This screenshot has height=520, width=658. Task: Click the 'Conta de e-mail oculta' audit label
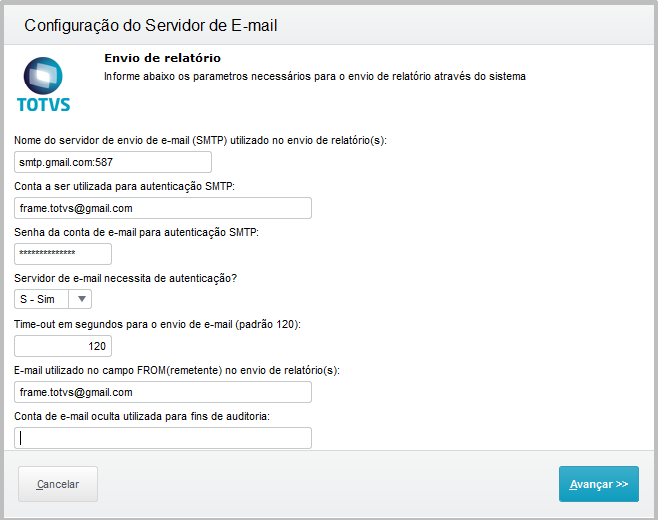(x=142, y=416)
